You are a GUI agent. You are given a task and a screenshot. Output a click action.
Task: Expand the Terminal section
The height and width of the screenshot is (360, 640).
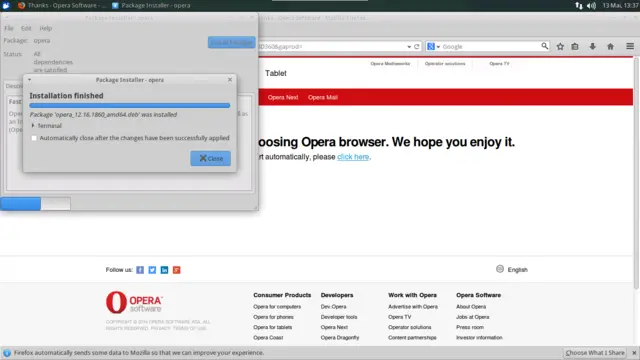46,126
